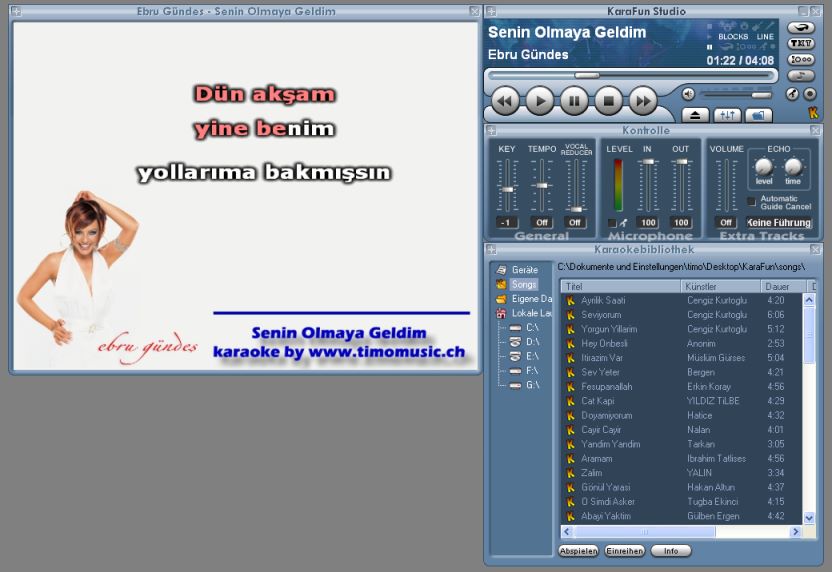
Task: Click the microphone icon in the player
Action: pyautogui.click(x=792, y=94)
